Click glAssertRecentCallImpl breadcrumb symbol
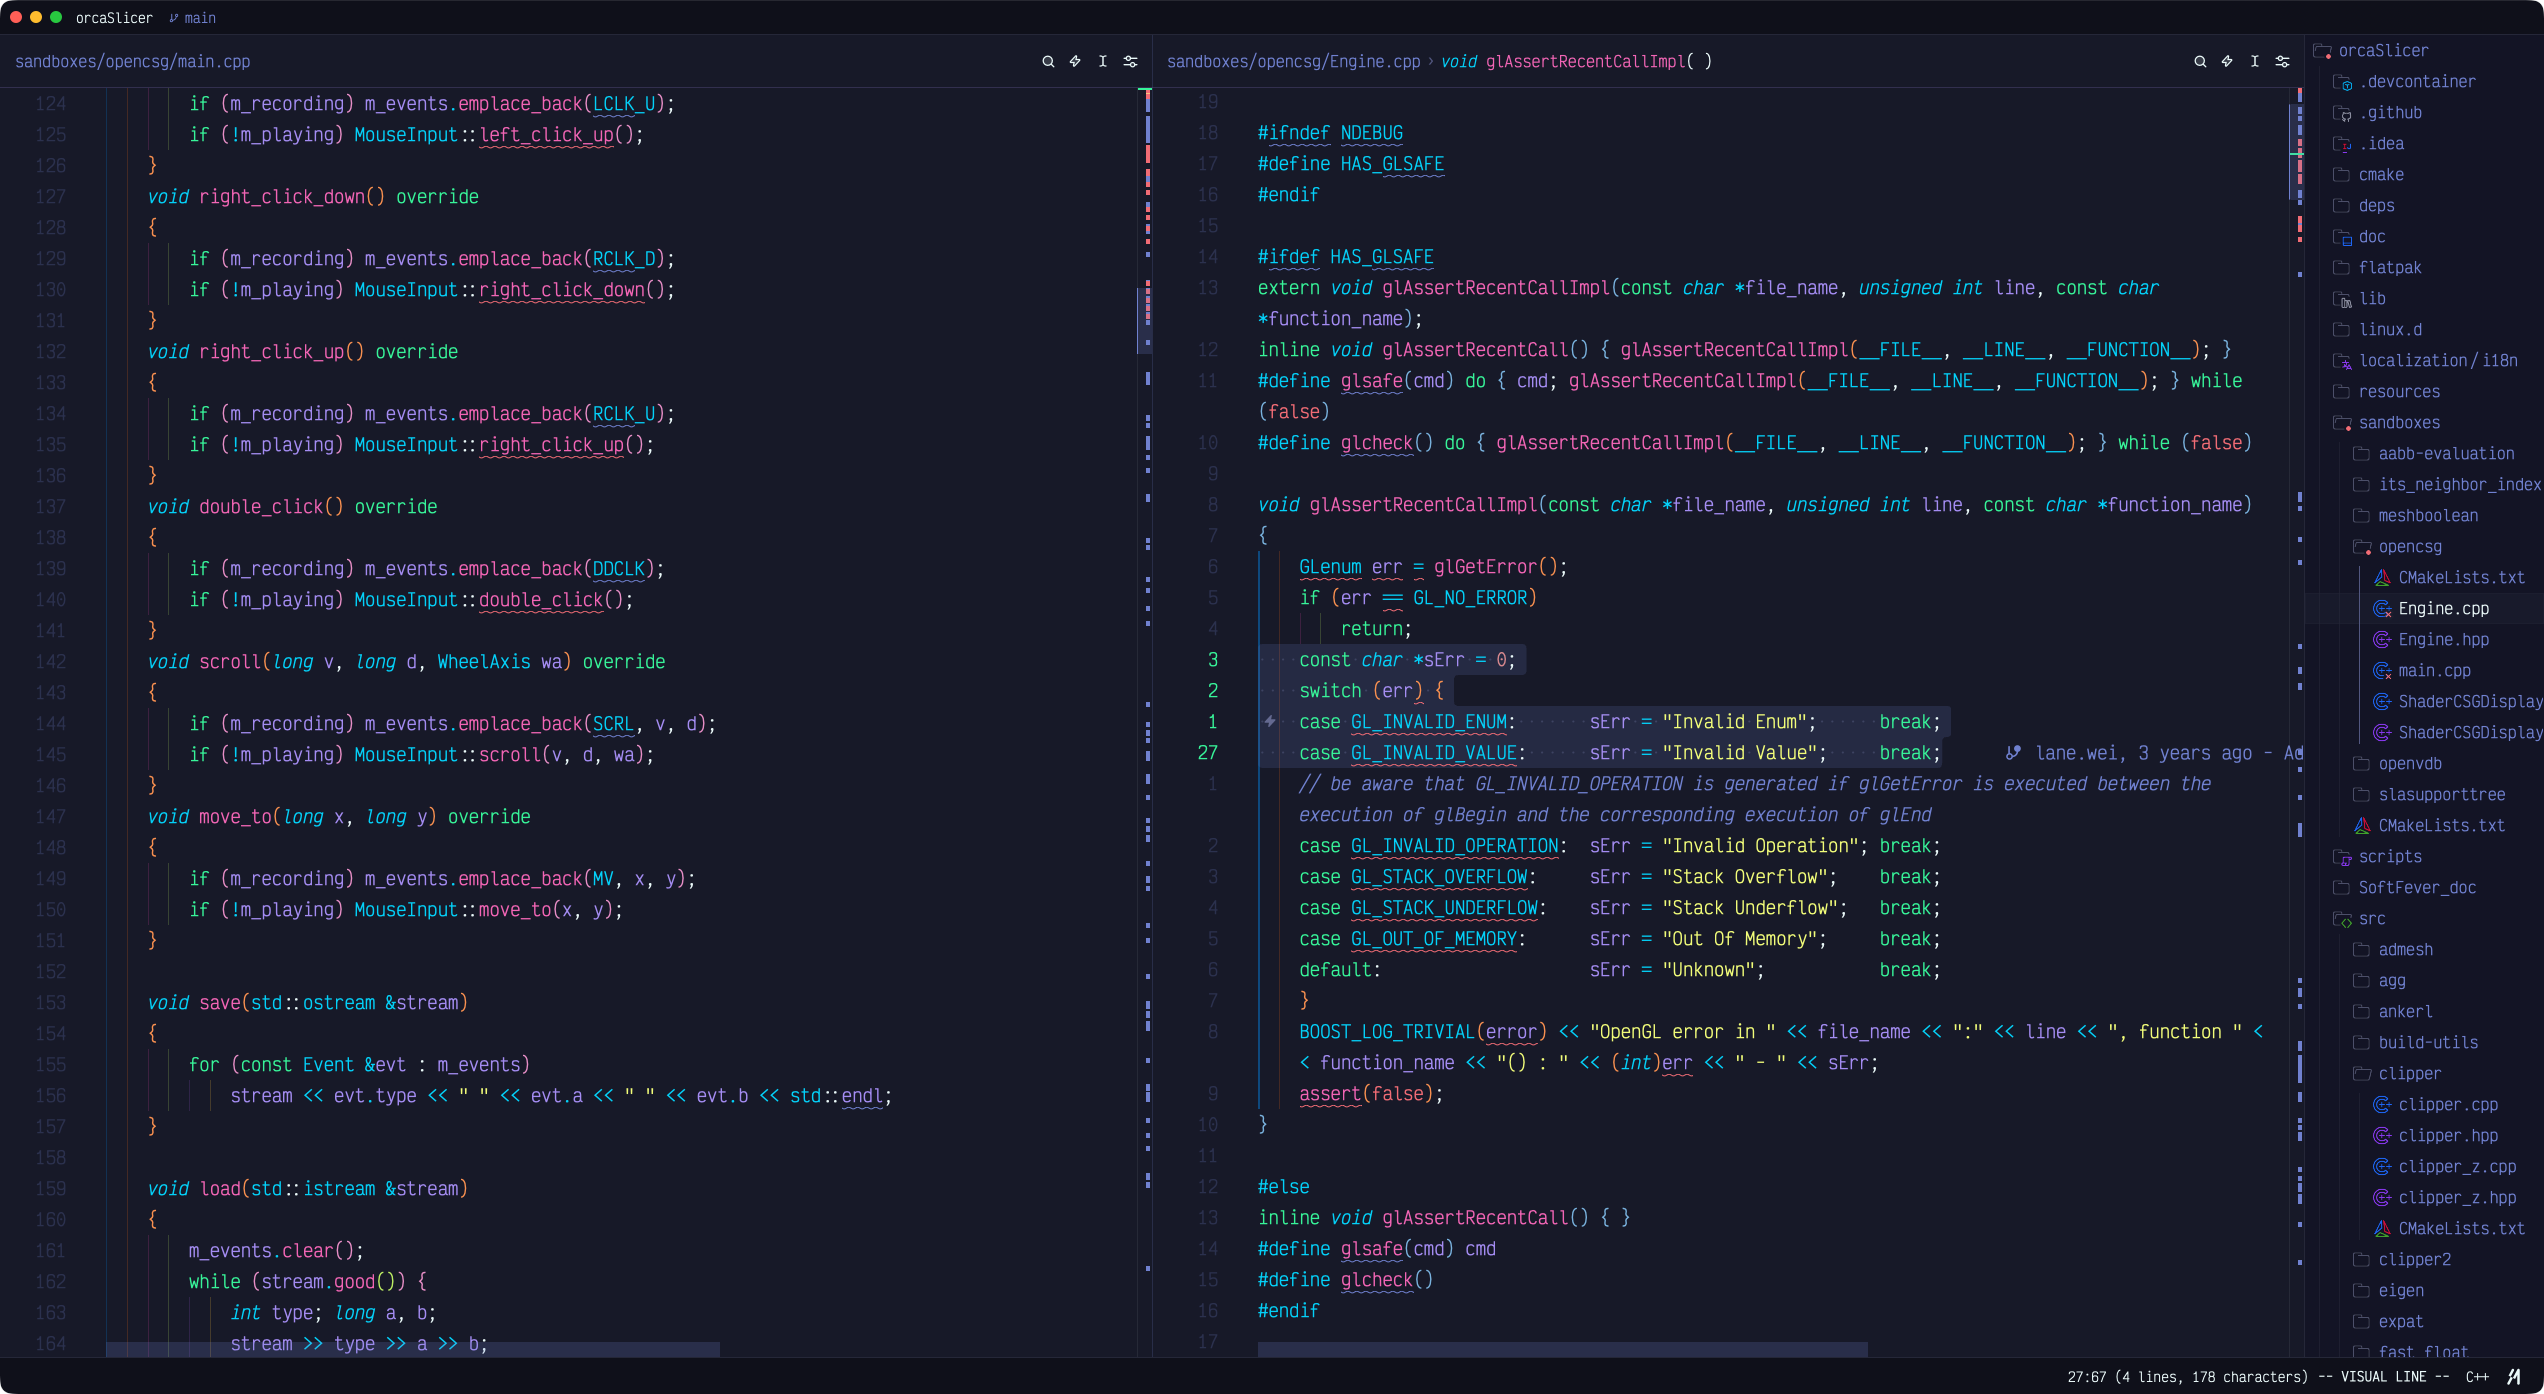Screen dimensions: 2544x1394 coord(1576,62)
